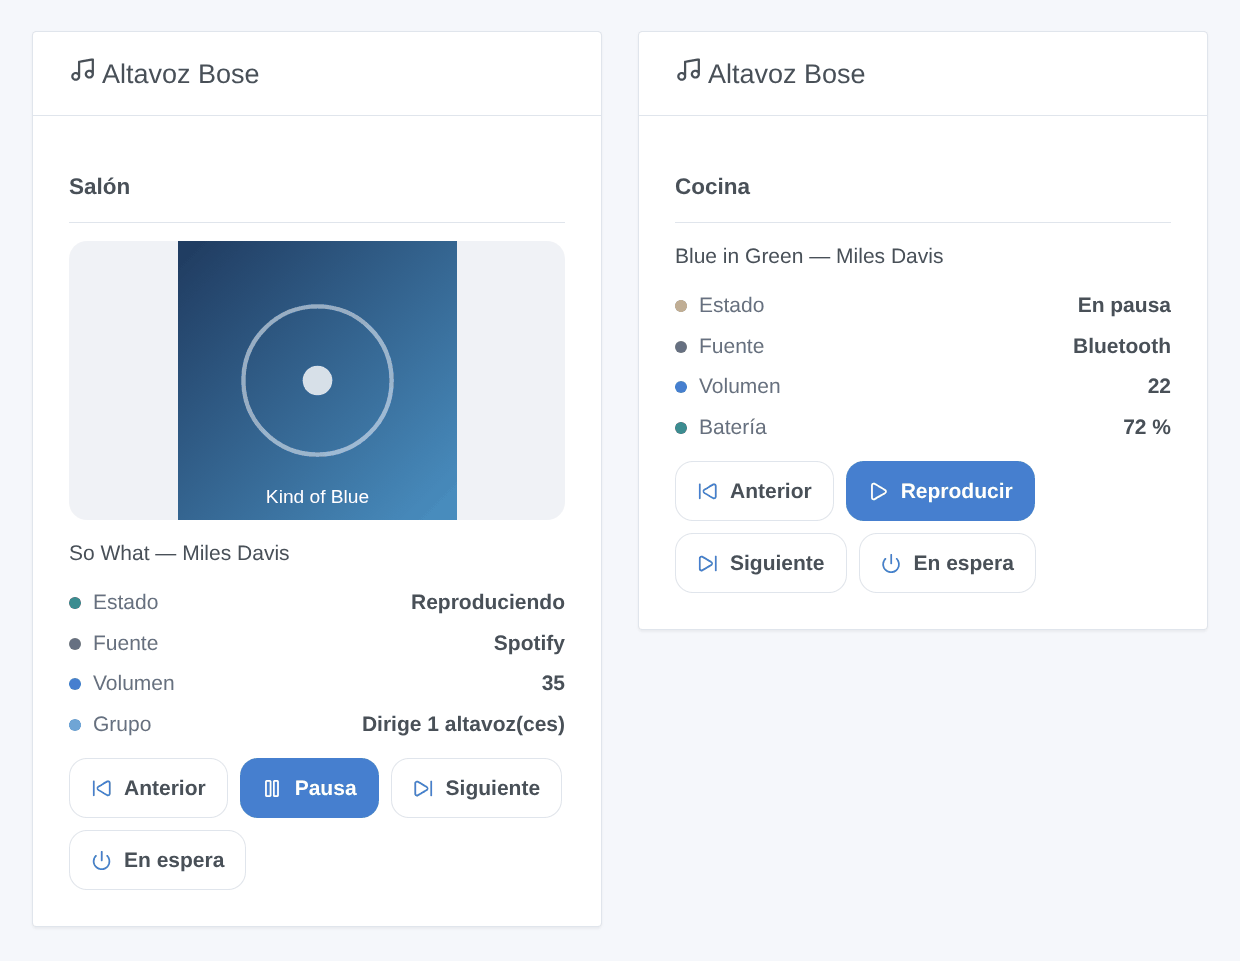Click the Altavoz Bose header above Cocina
Screen dimensions: 1240x961
pos(786,74)
